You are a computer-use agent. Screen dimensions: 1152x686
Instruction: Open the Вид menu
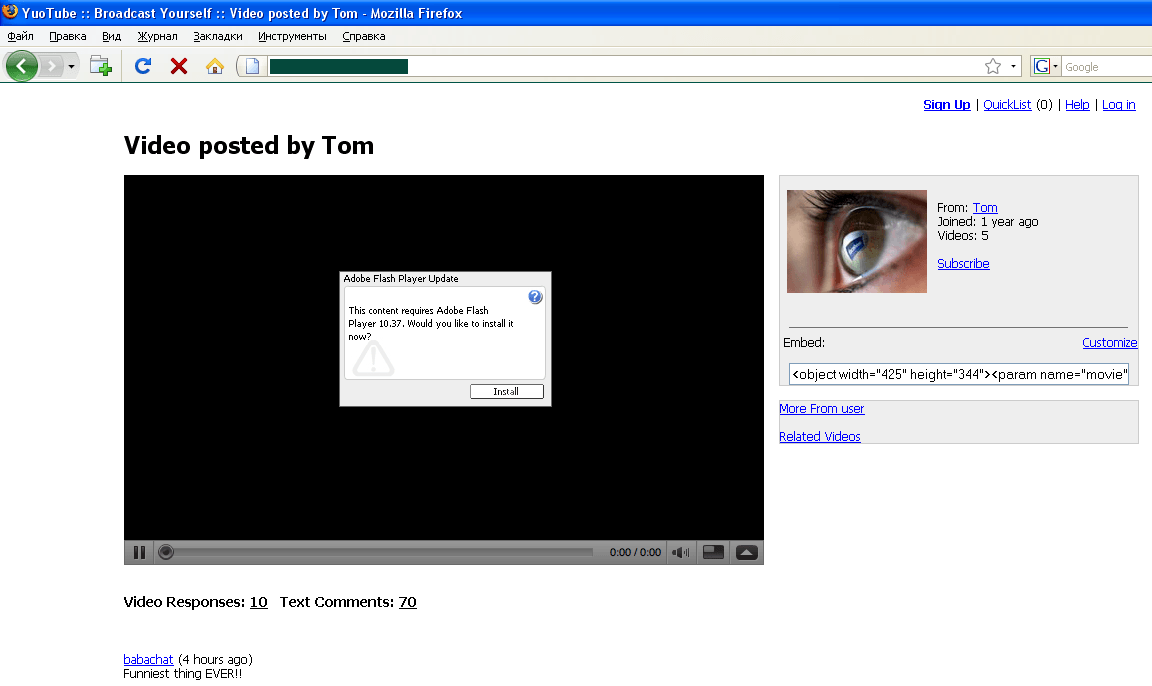pos(112,36)
